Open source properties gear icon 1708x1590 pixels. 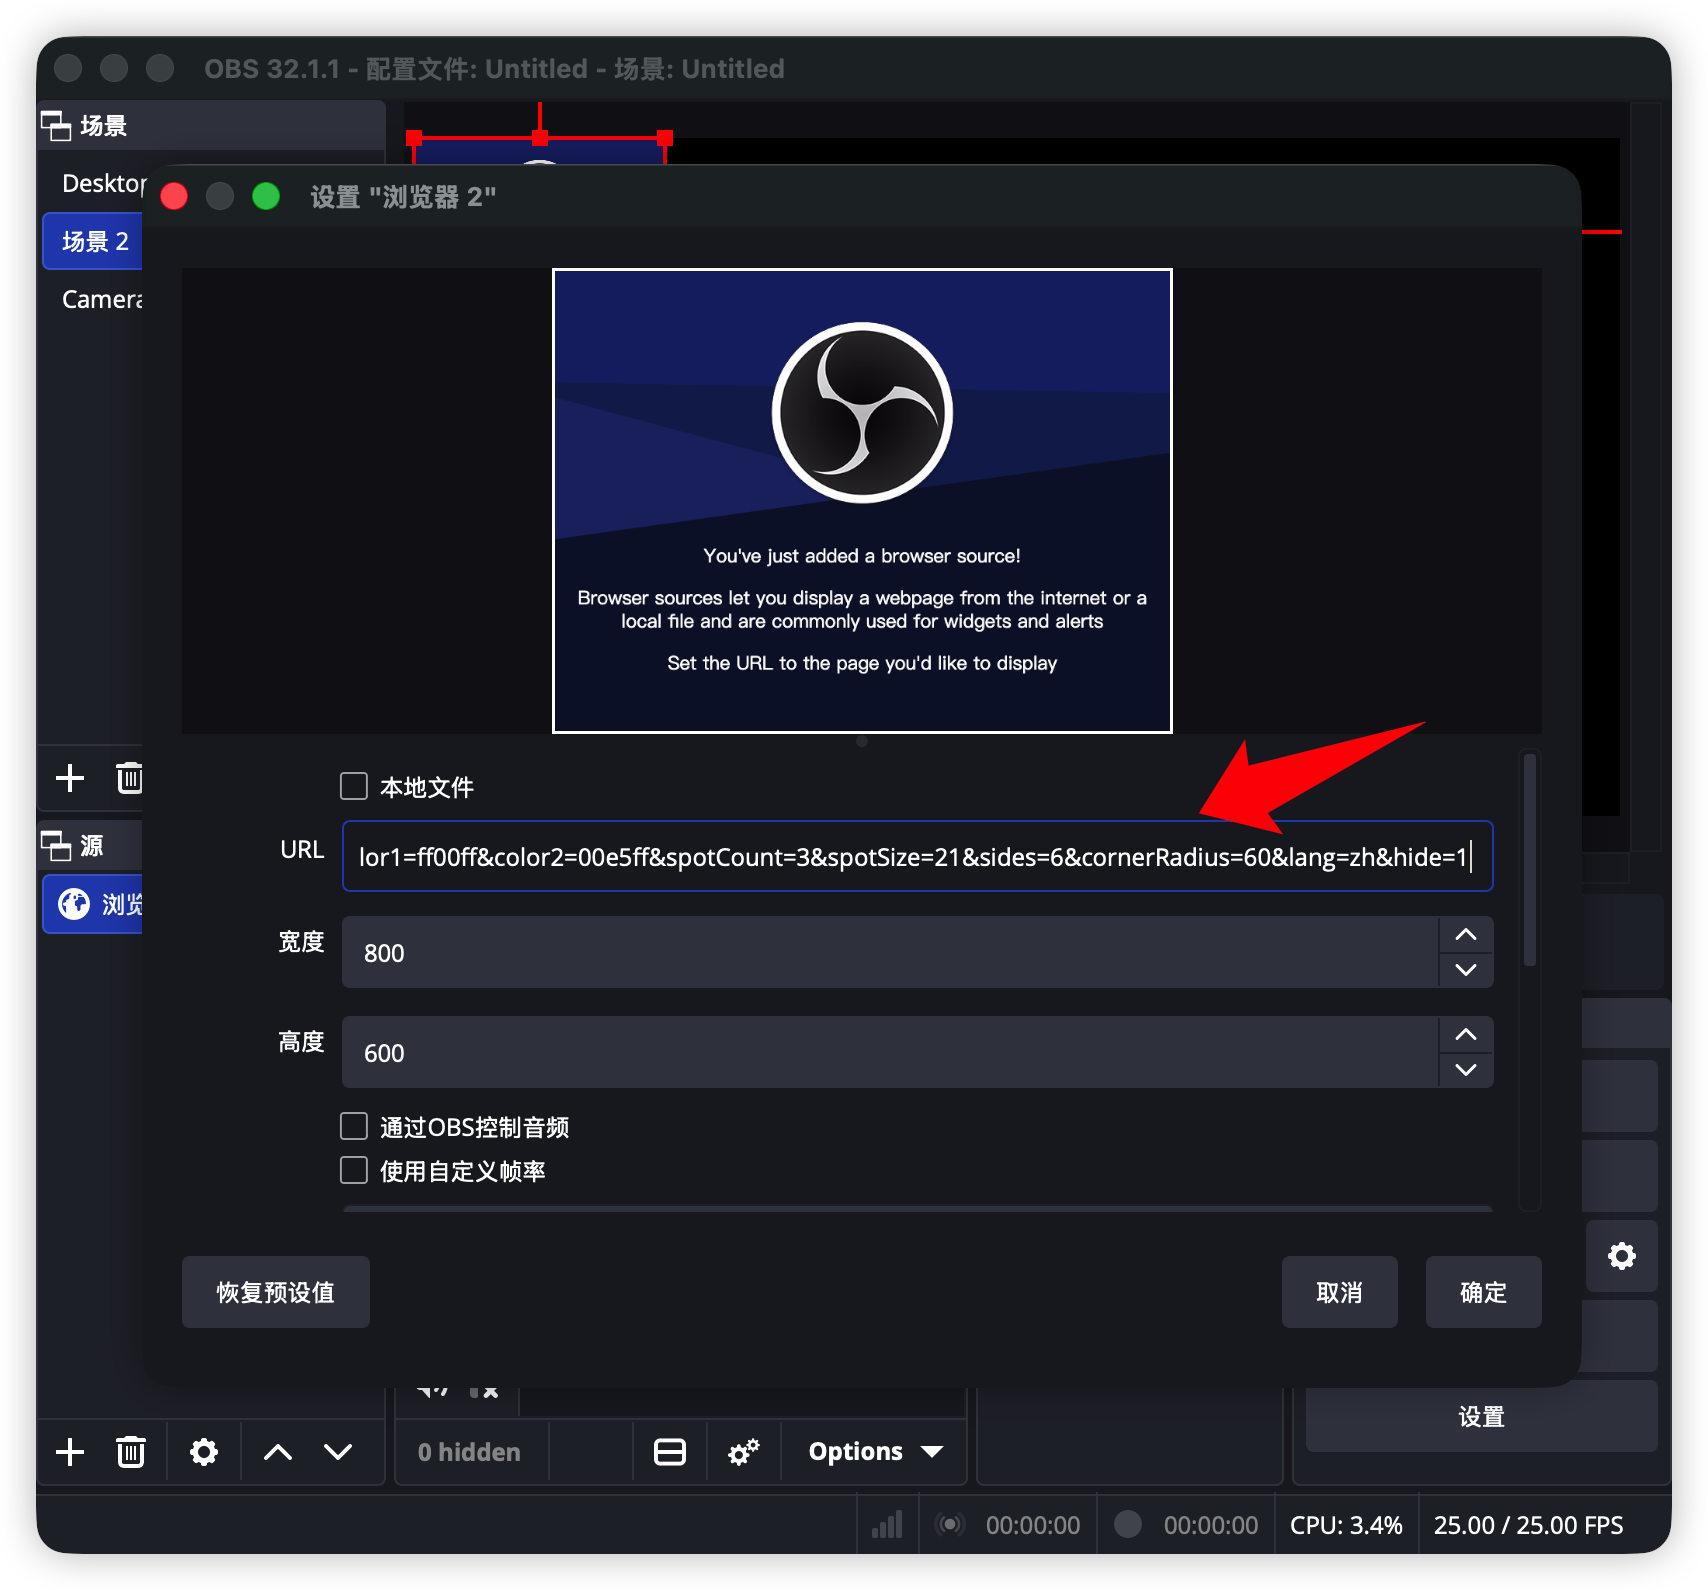click(203, 1451)
